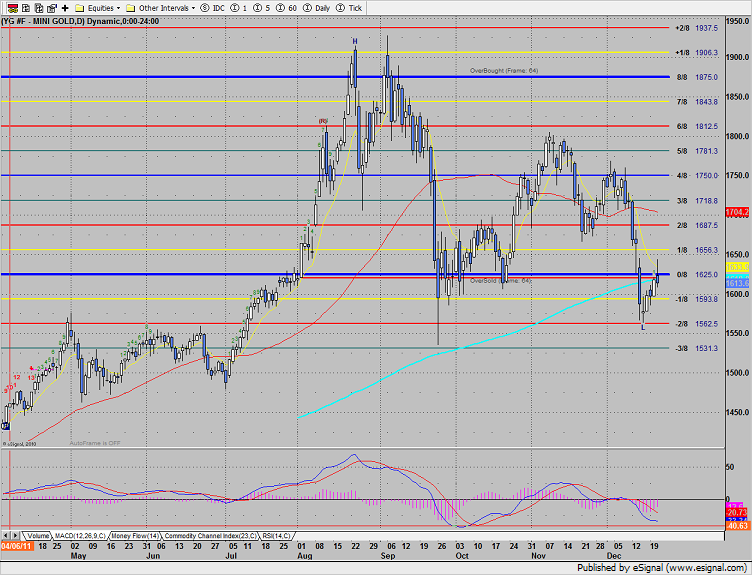Screen dimensions: 752x575
Task: Click the yellow 1633.9 price tag
Action: [737, 267]
